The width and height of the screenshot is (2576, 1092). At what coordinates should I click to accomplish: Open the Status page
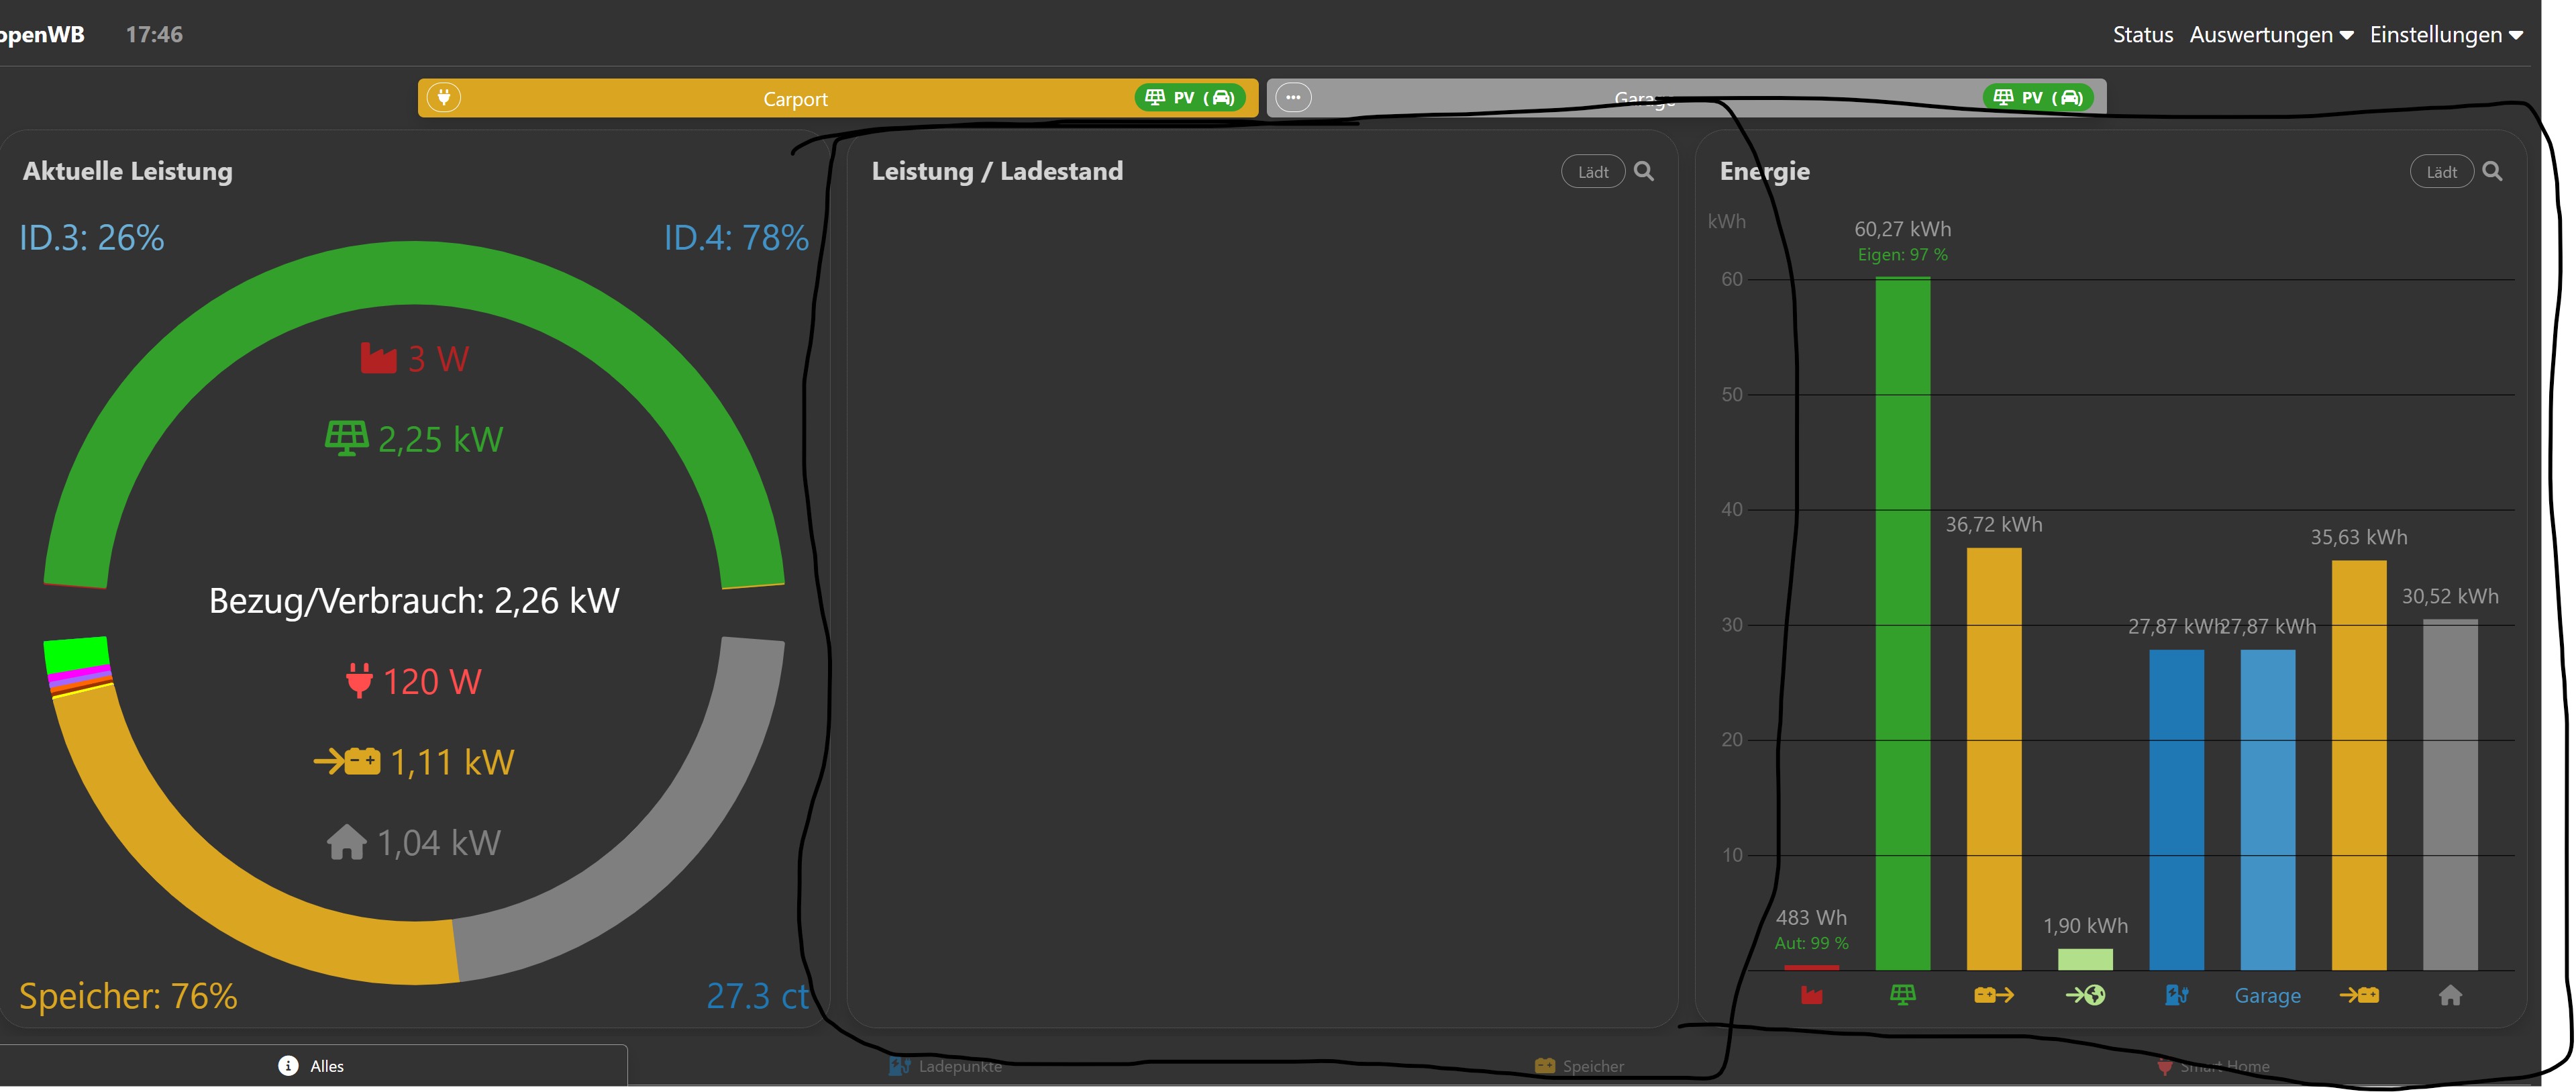(x=2142, y=35)
